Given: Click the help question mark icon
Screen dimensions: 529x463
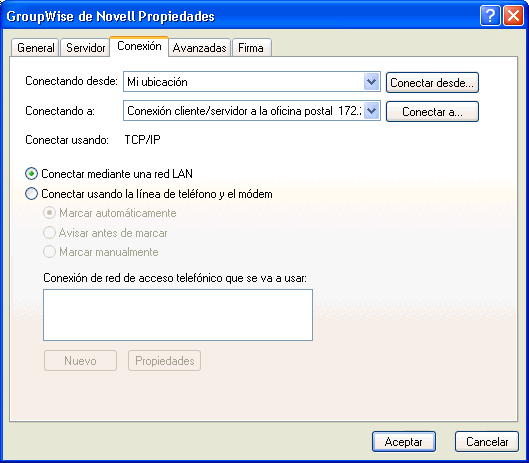Looking at the screenshot, I should point(490,16).
